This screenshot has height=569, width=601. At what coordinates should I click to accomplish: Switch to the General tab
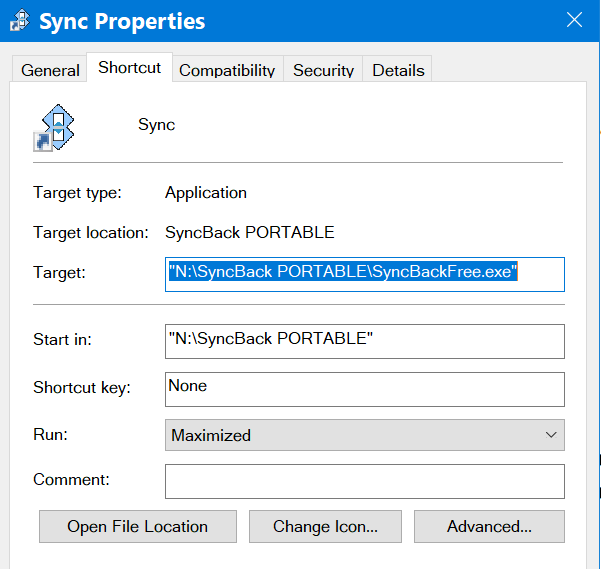coord(50,69)
